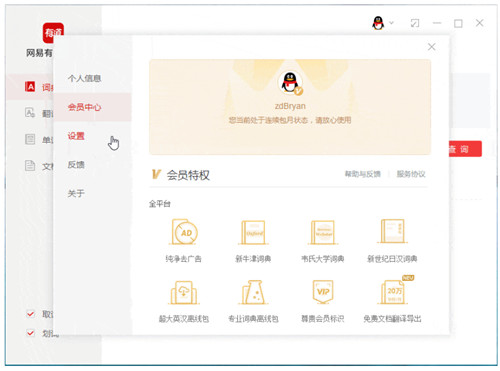The width and height of the screenshot is (500, 371).
Task: Maximize the Youdao main window
Action: pos(458,23)
